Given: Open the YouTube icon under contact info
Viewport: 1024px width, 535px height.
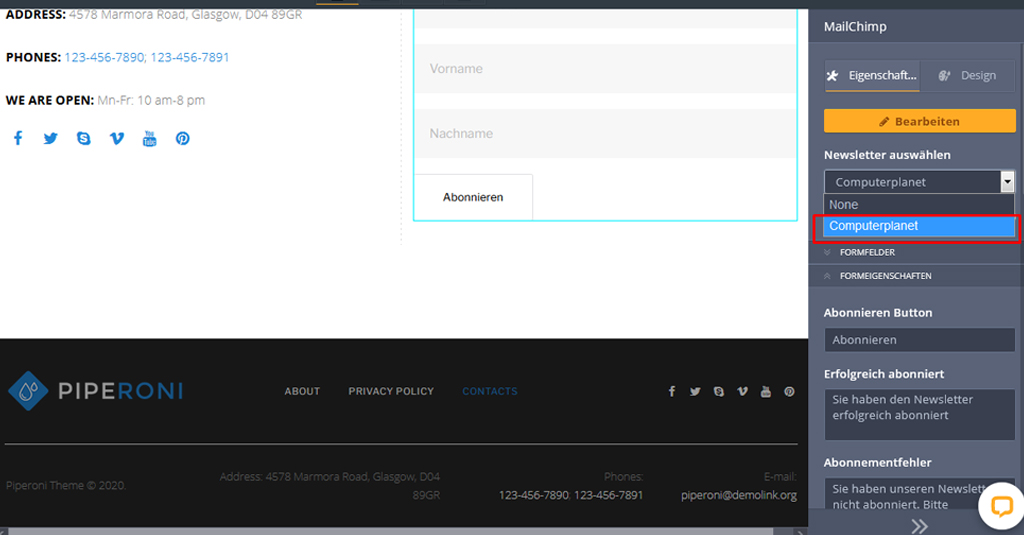Looking at the screenshot, I should click(x=149, y=138).
